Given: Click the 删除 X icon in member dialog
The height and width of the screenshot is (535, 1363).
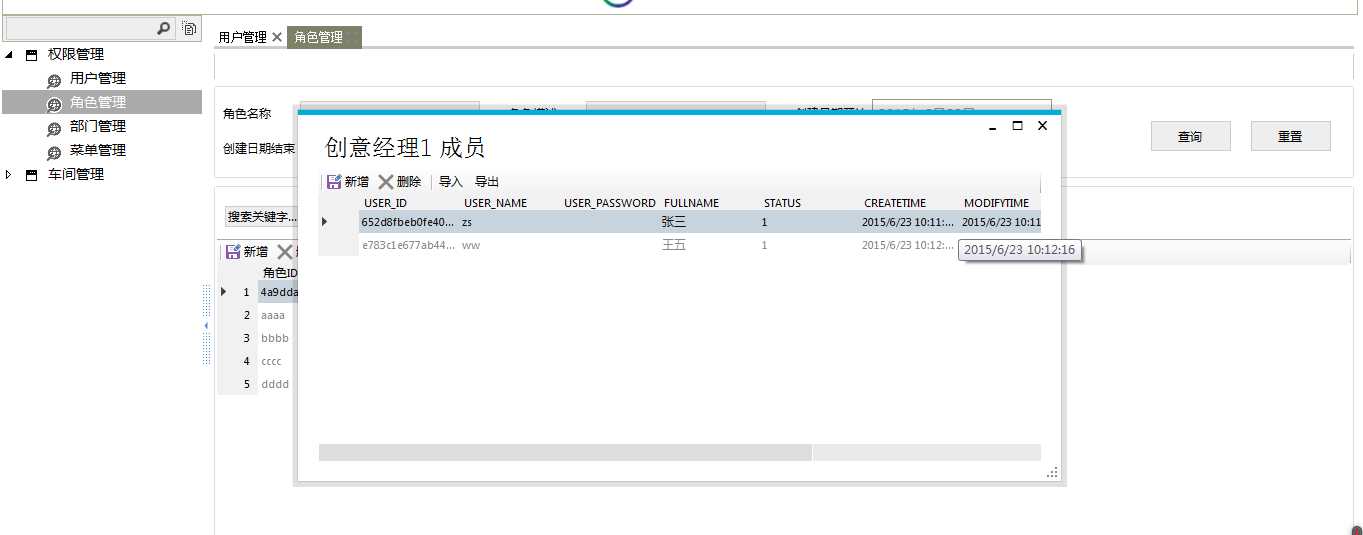Looking at the screenshot, I should [386, 182].
